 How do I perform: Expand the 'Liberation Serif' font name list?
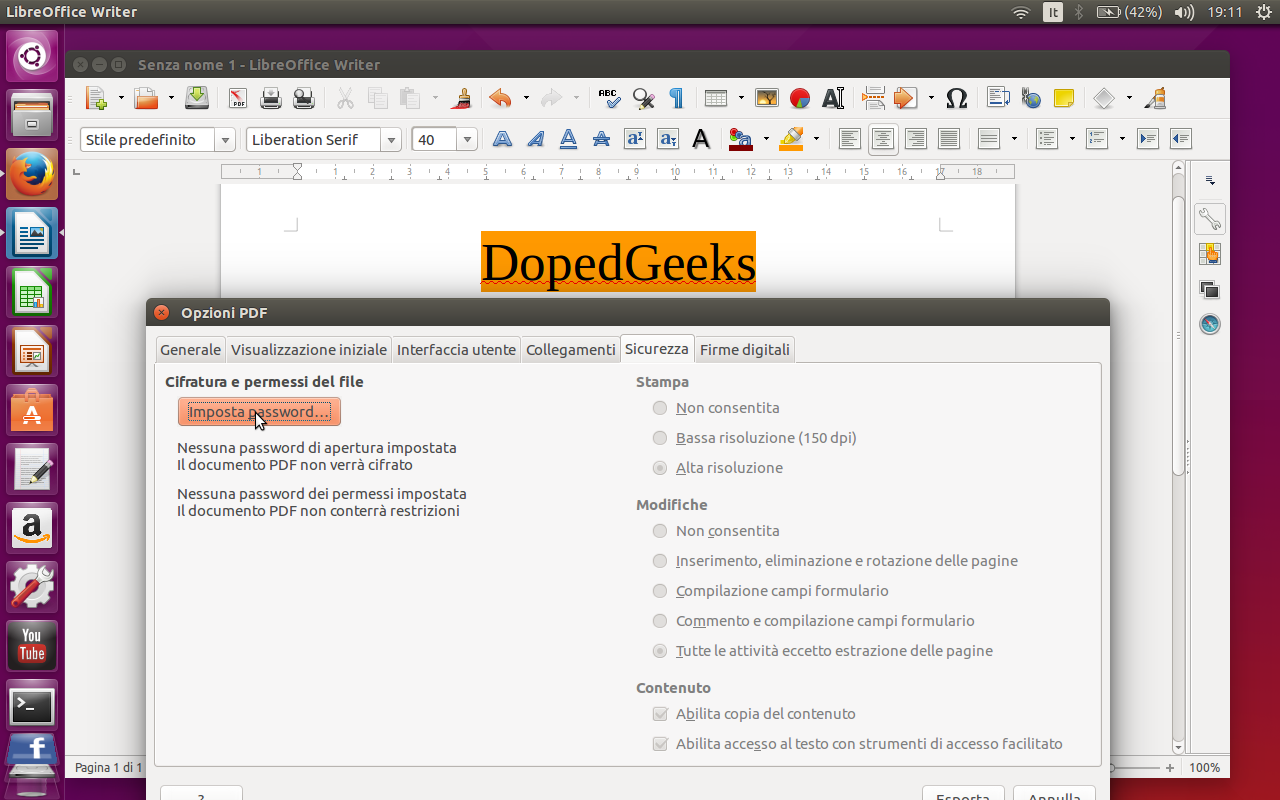click(392, 140)
